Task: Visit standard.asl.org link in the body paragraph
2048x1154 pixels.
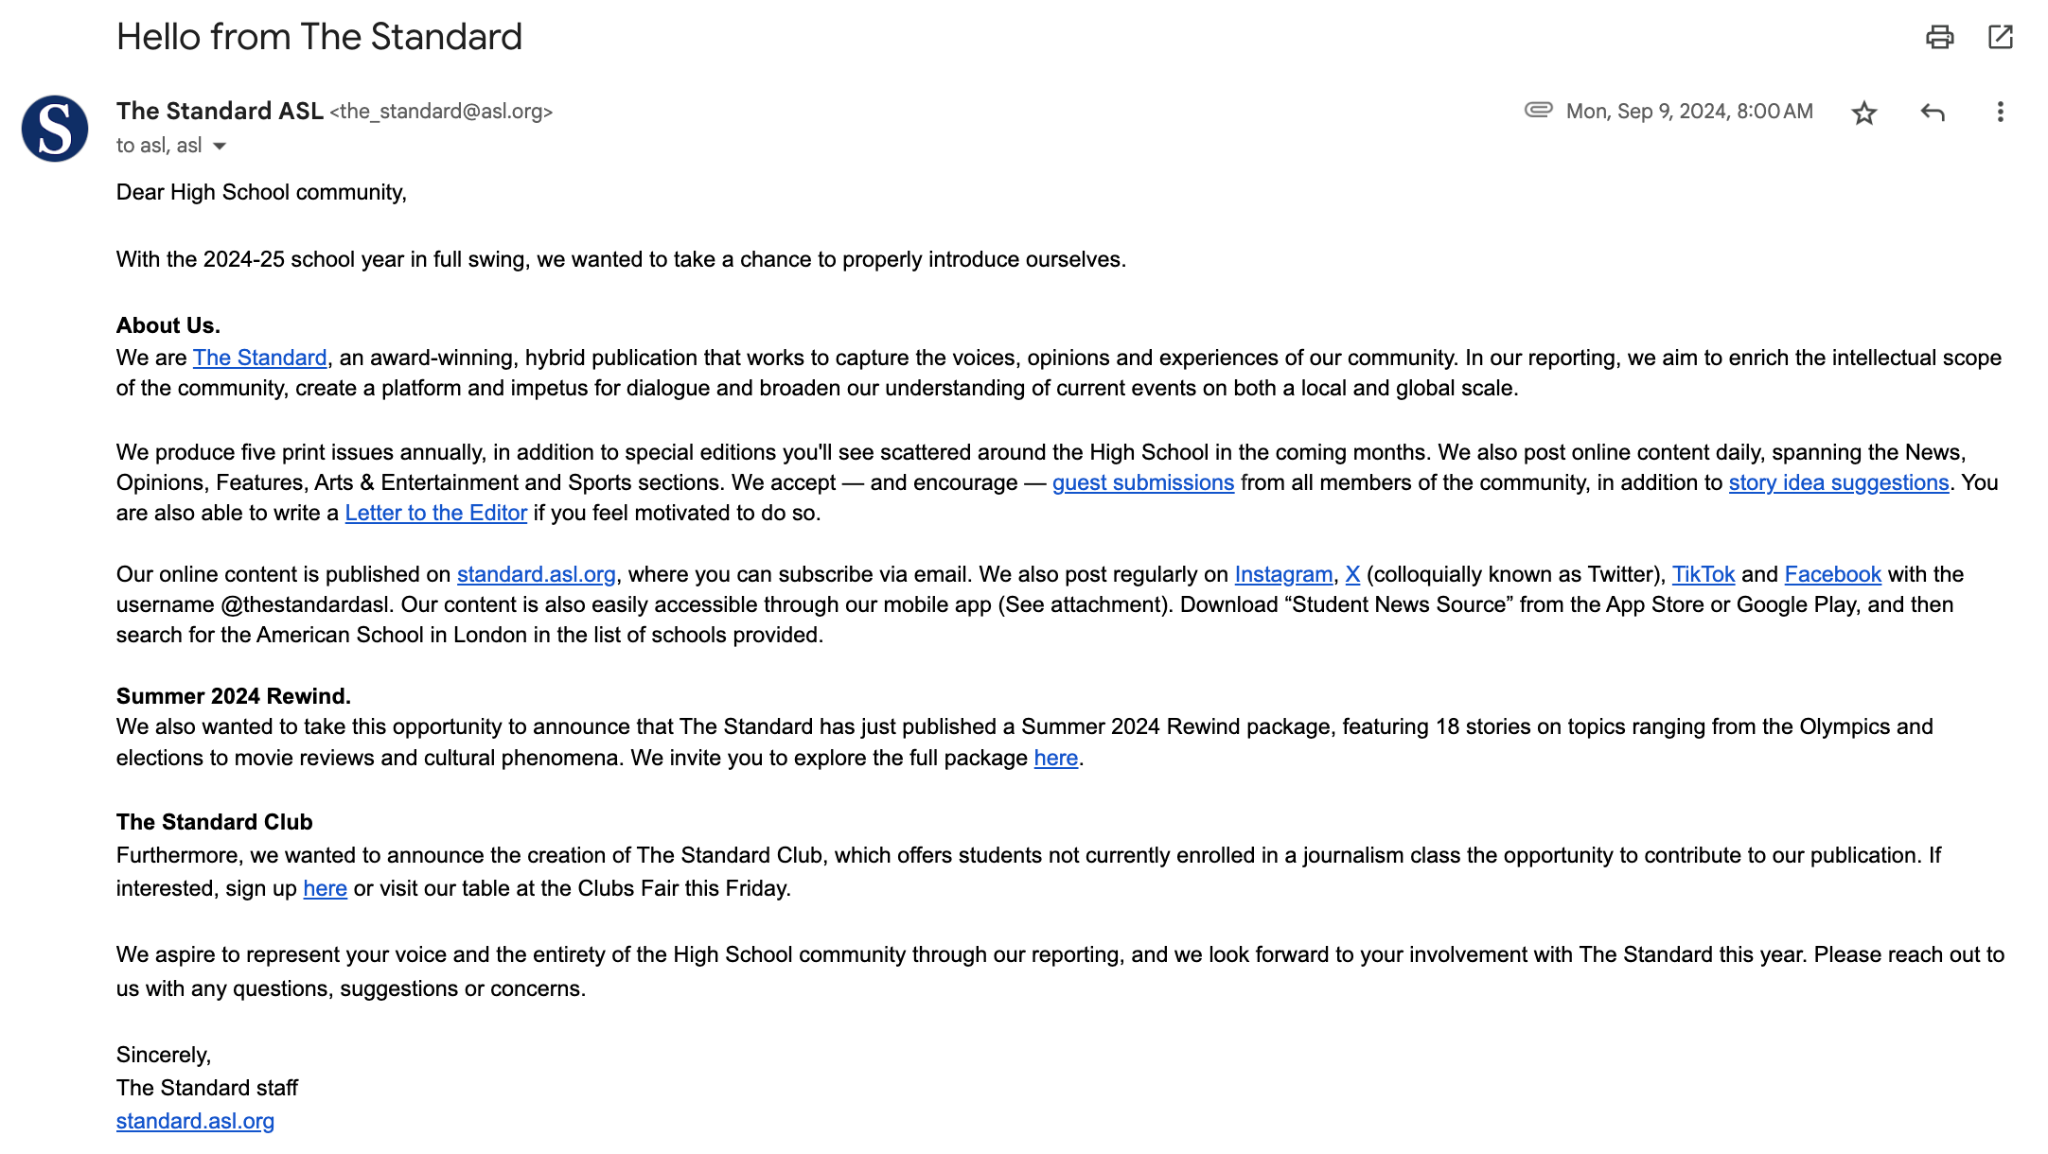Action: tap(536, 575)
